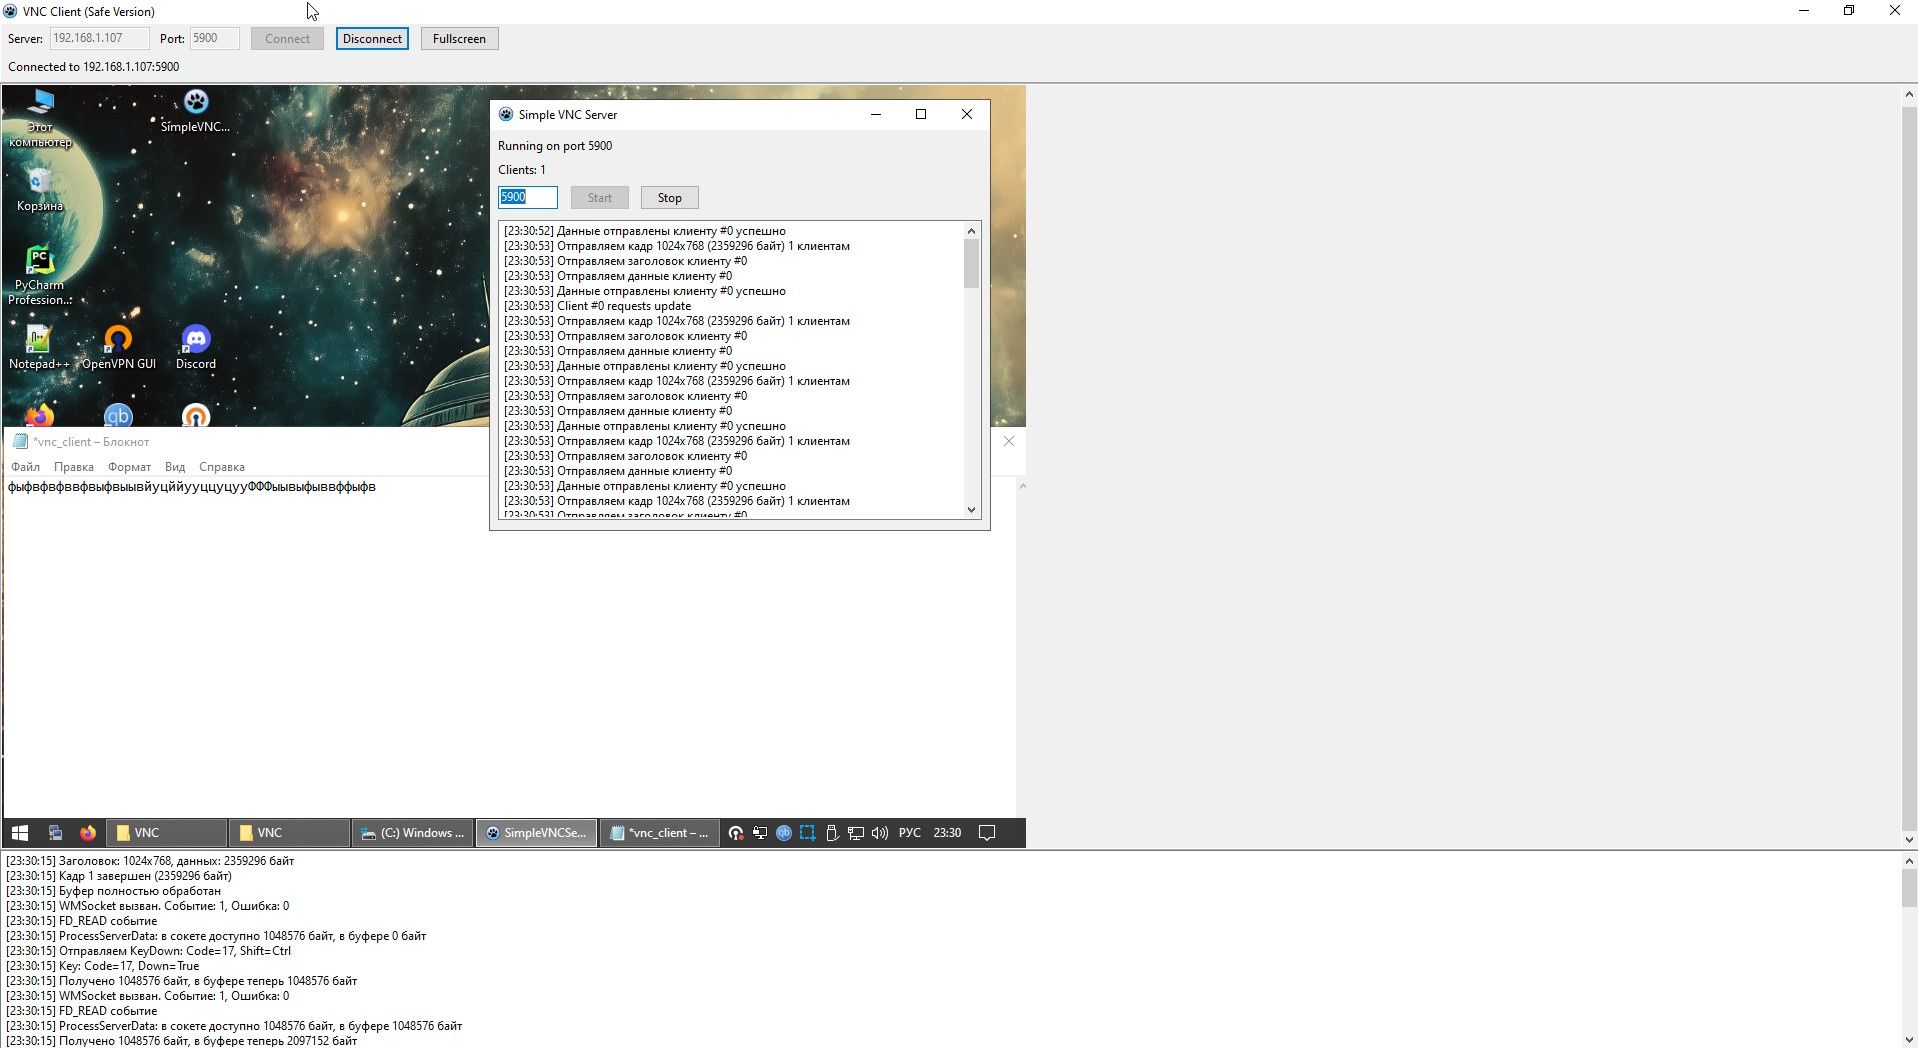1918x1048 pixels.
Task: Click the 'Key: Code=17, Down=True' log line
Action: [102, 966]
